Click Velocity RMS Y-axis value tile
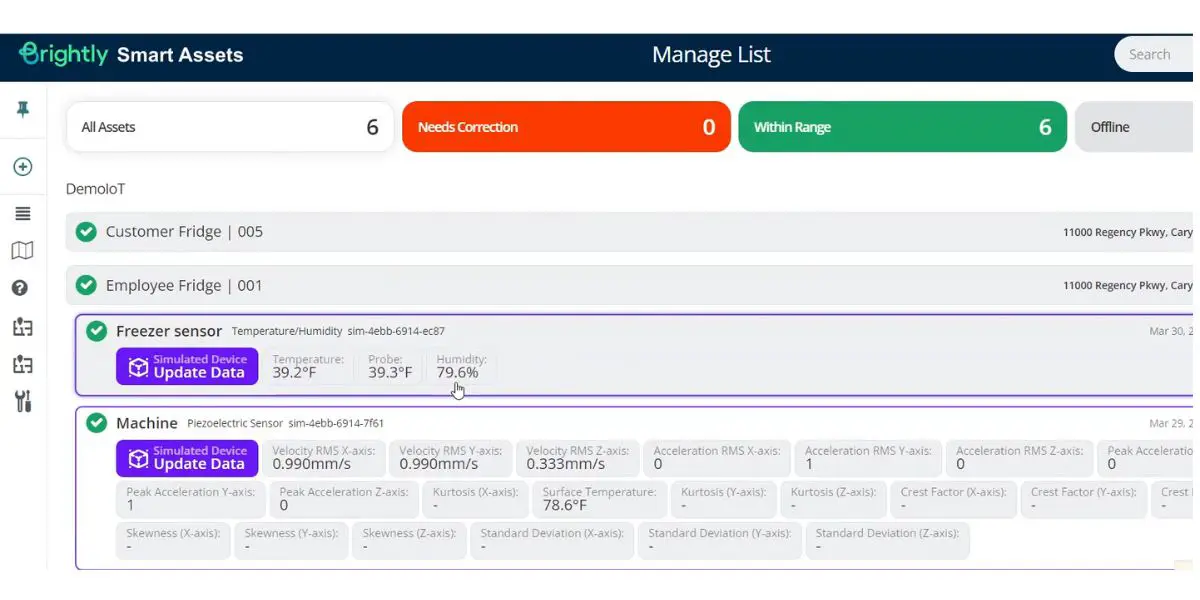This screenshot has height=600, width=1200. coord(451,458)
